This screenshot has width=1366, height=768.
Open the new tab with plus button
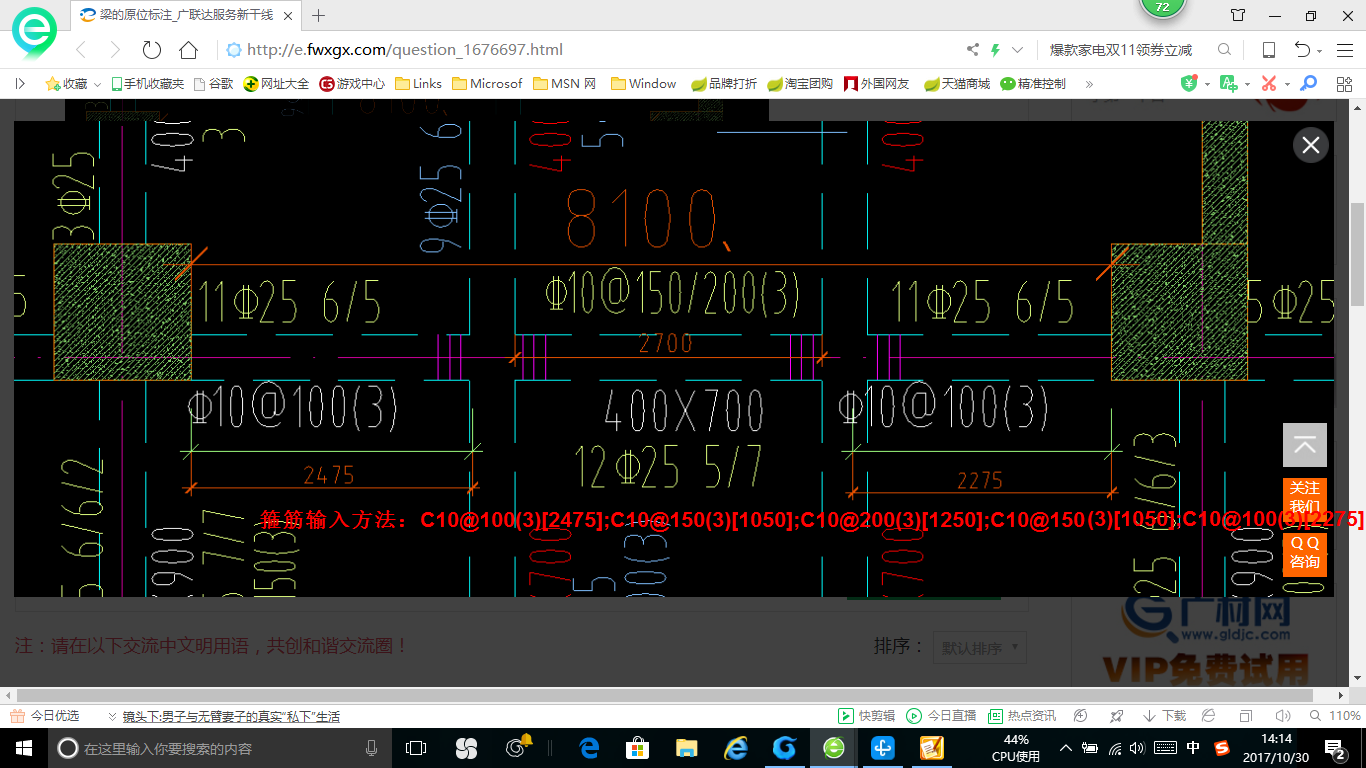click(319, 15)
